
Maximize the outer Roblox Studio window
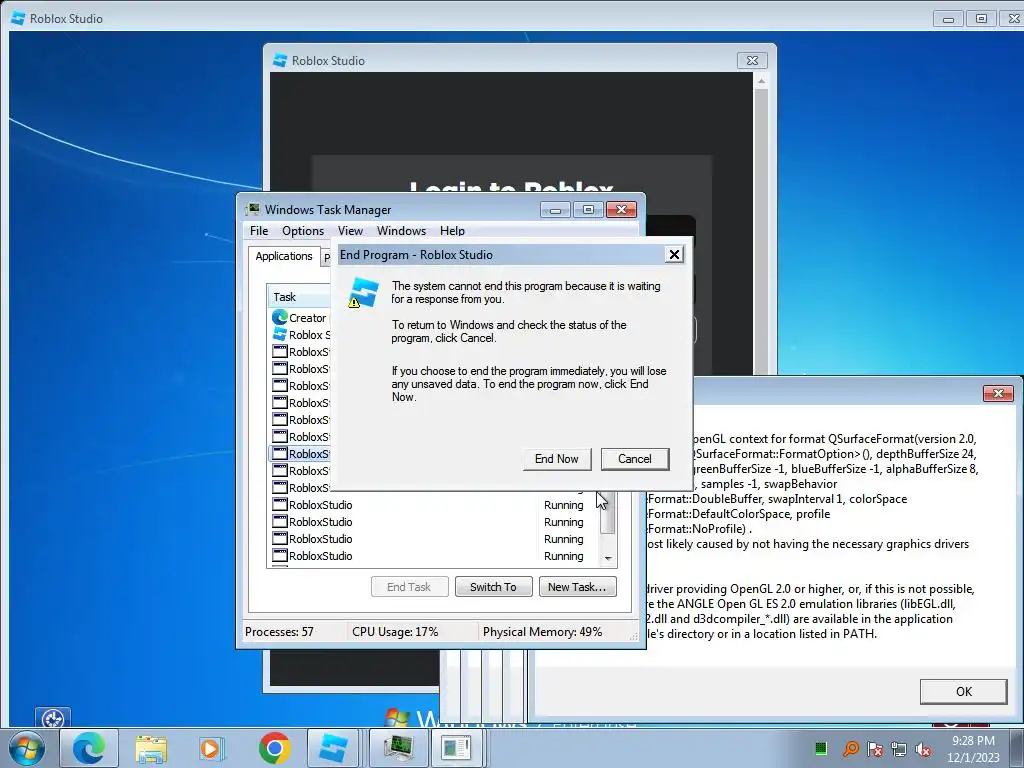(981, 18)
